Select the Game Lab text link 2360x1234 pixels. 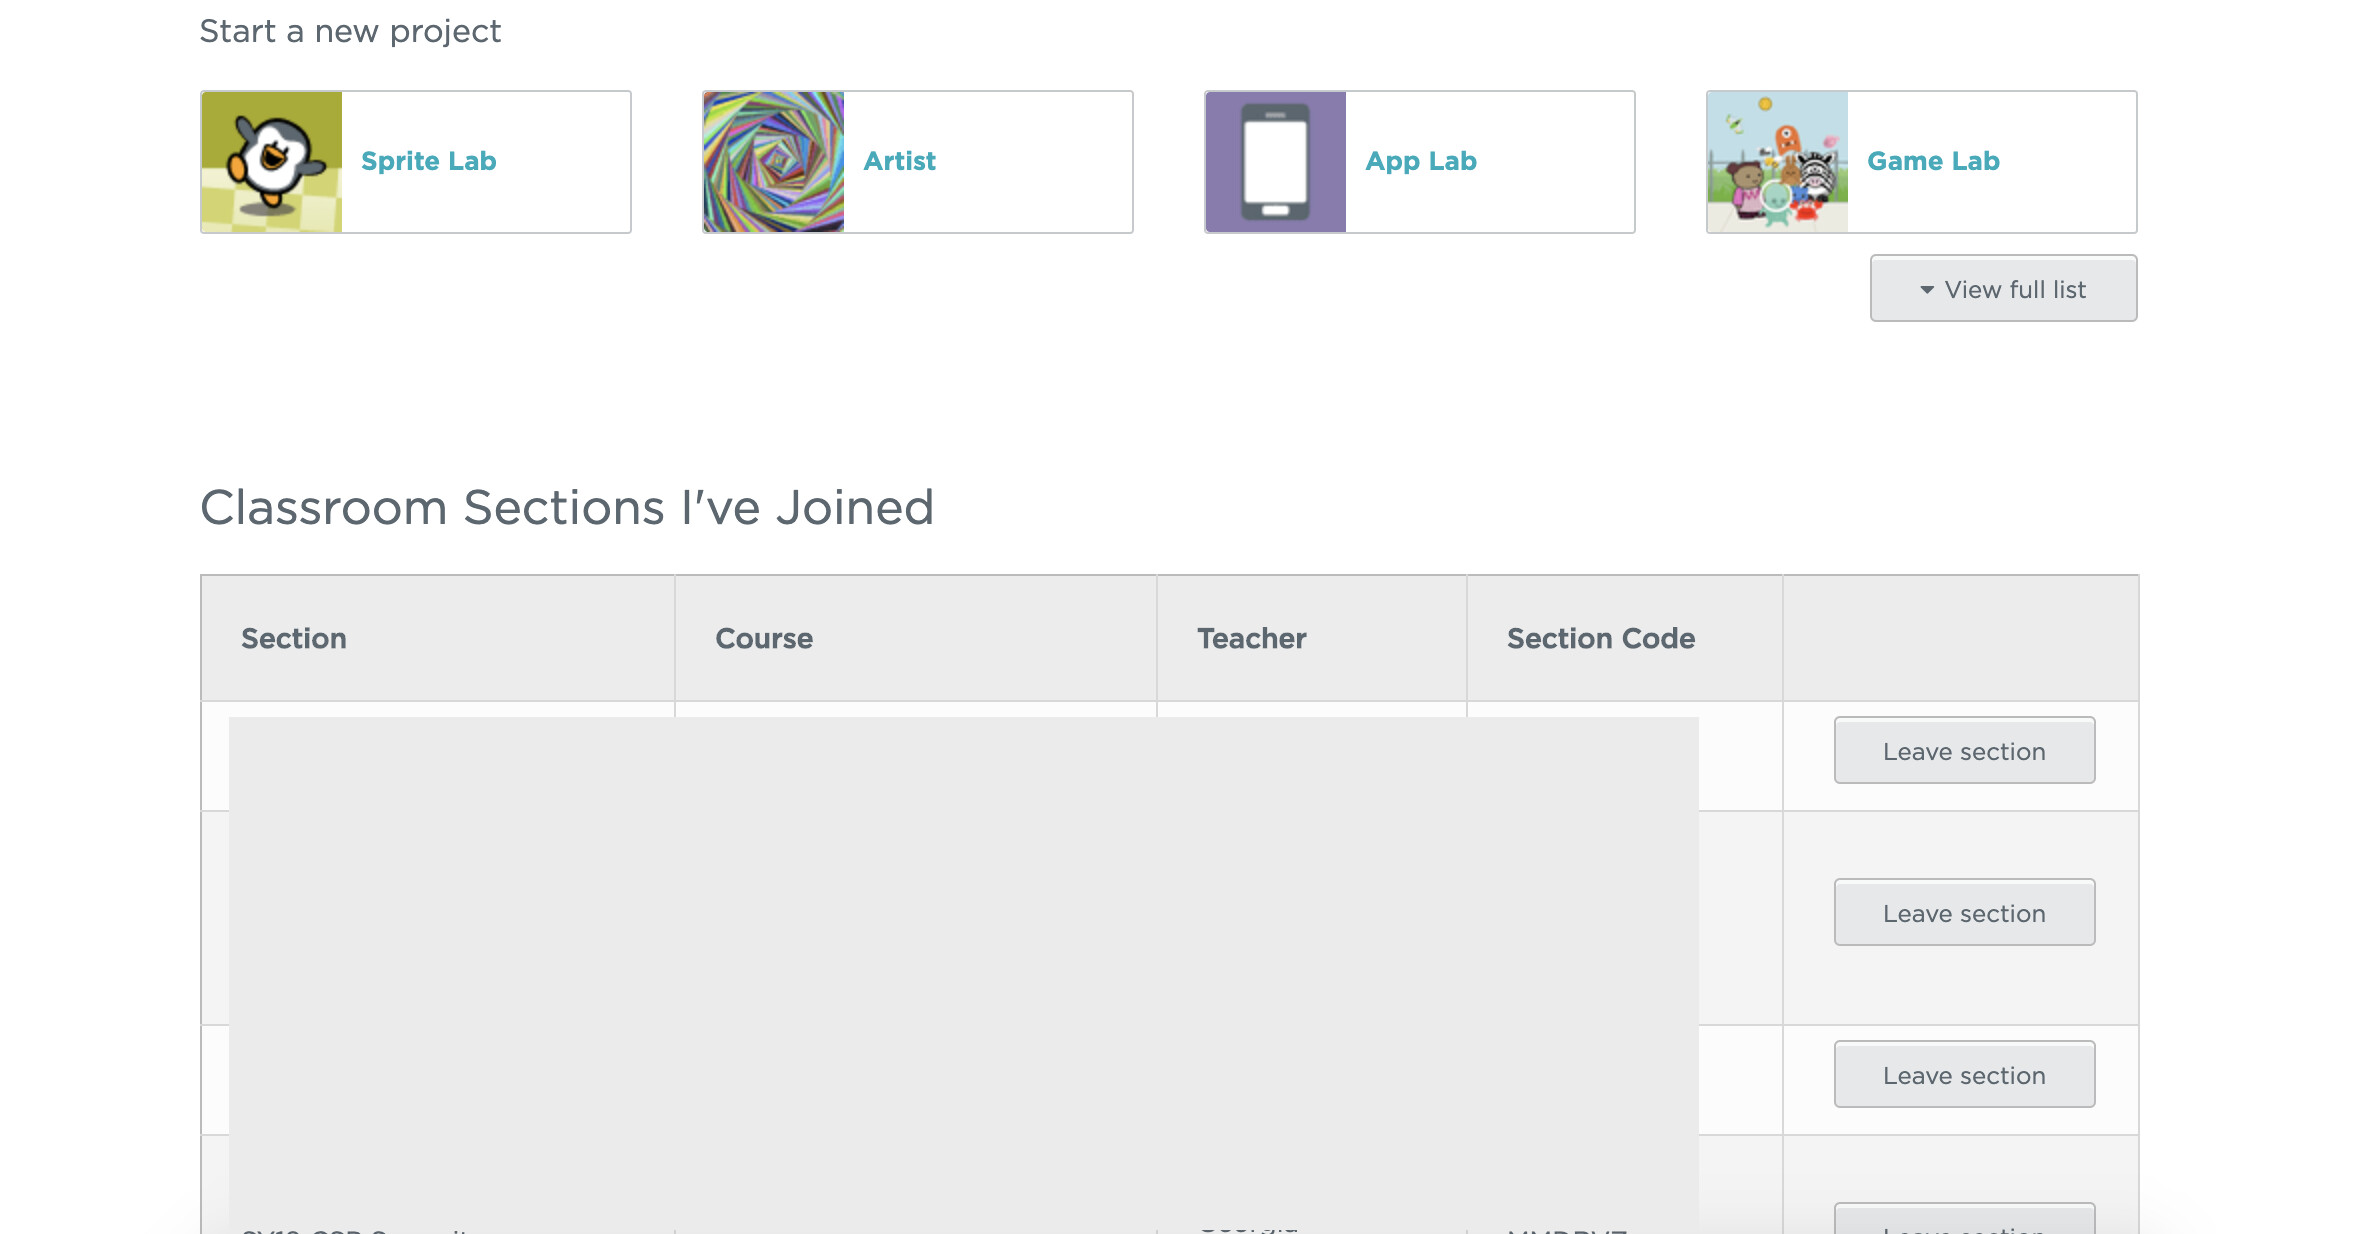pos(1932,161)
